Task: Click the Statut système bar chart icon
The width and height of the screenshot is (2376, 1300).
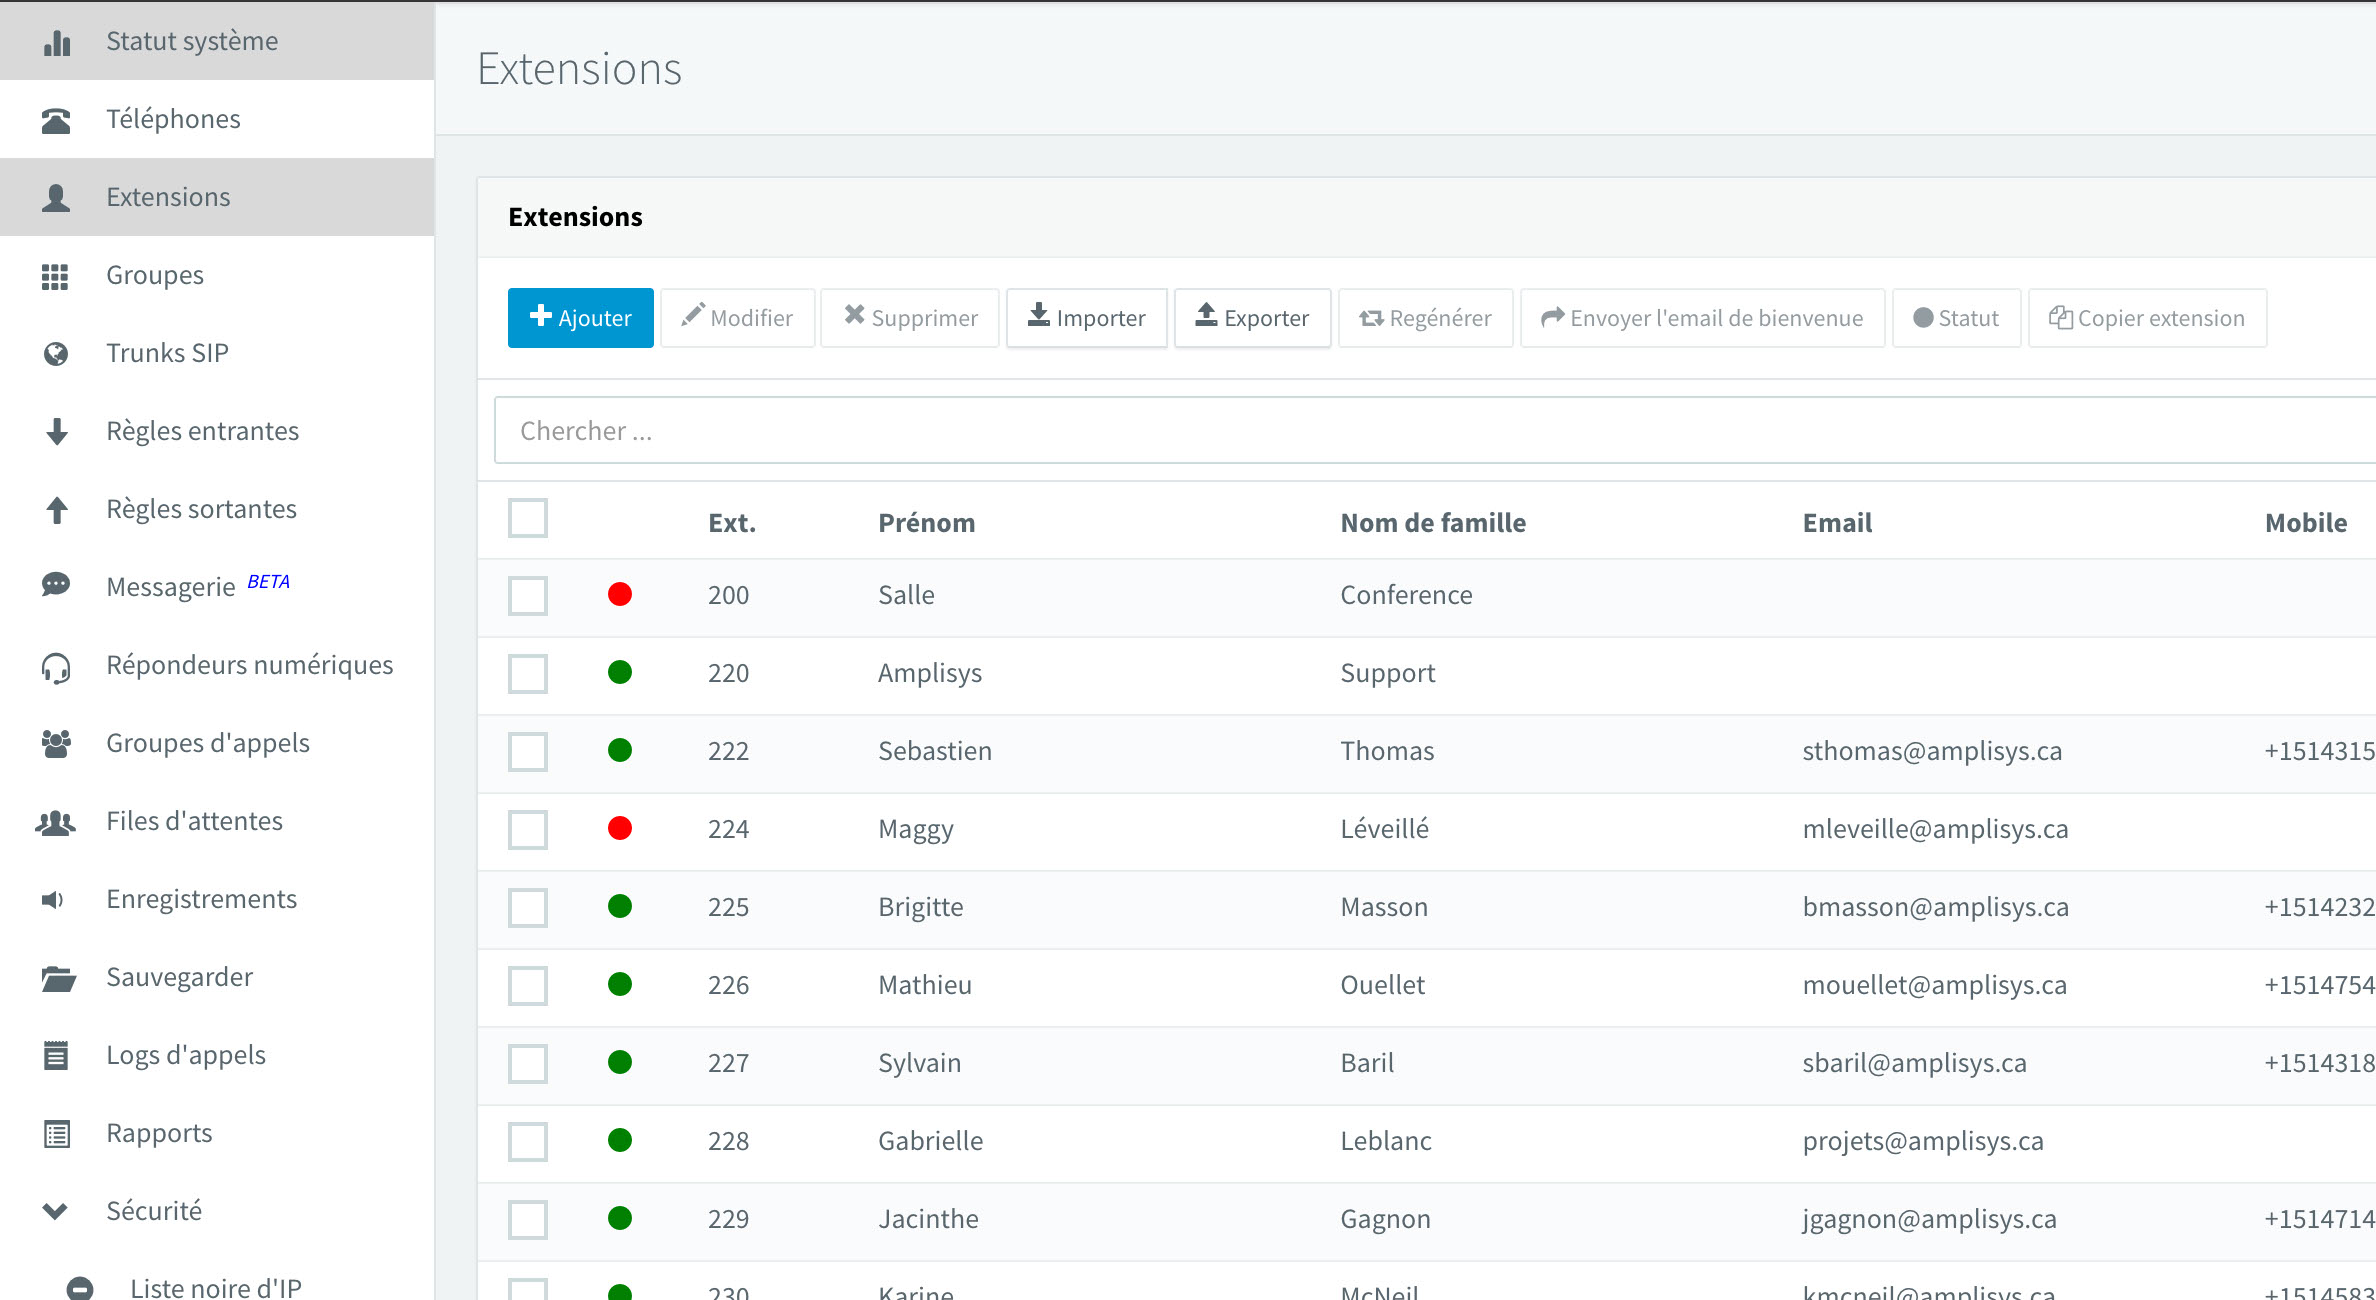Action: click(x=57, y=42)
